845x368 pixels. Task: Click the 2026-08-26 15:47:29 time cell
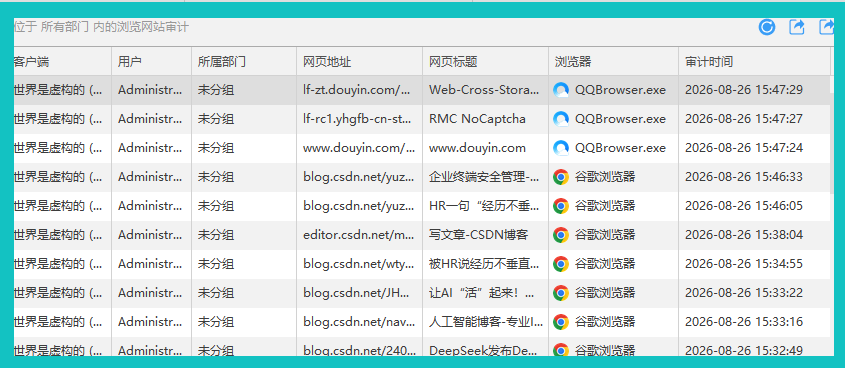pyautogui.click(x=754, y=90)
